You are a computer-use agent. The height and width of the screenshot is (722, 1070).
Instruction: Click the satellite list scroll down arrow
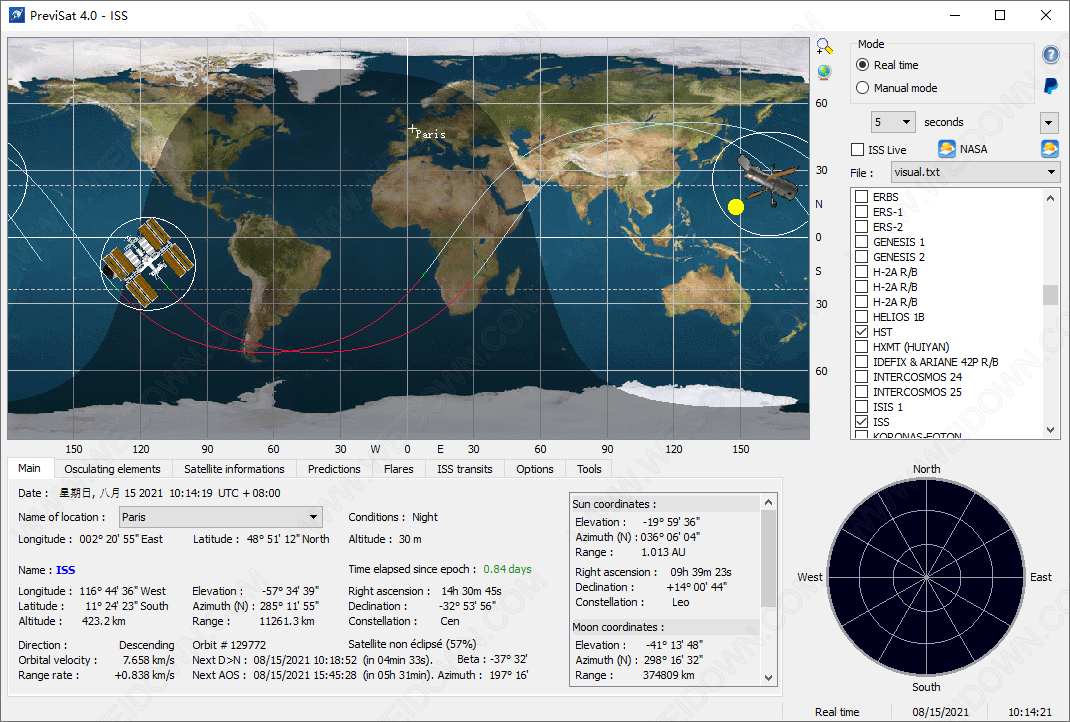click(x=1050, y=430)
